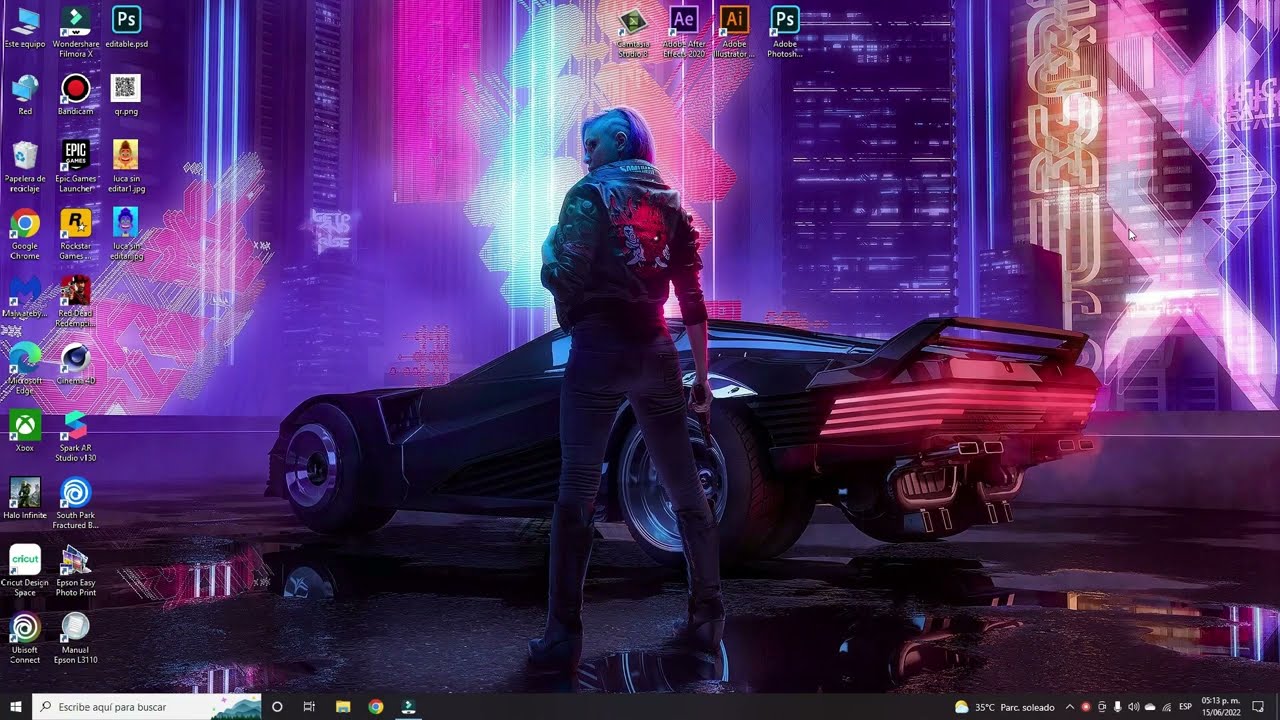Image resolution: width=1280 pixels, height=720 pixels.
Task: Select luca sin editar.jpg thumbnail
Action: click(126, 235)
